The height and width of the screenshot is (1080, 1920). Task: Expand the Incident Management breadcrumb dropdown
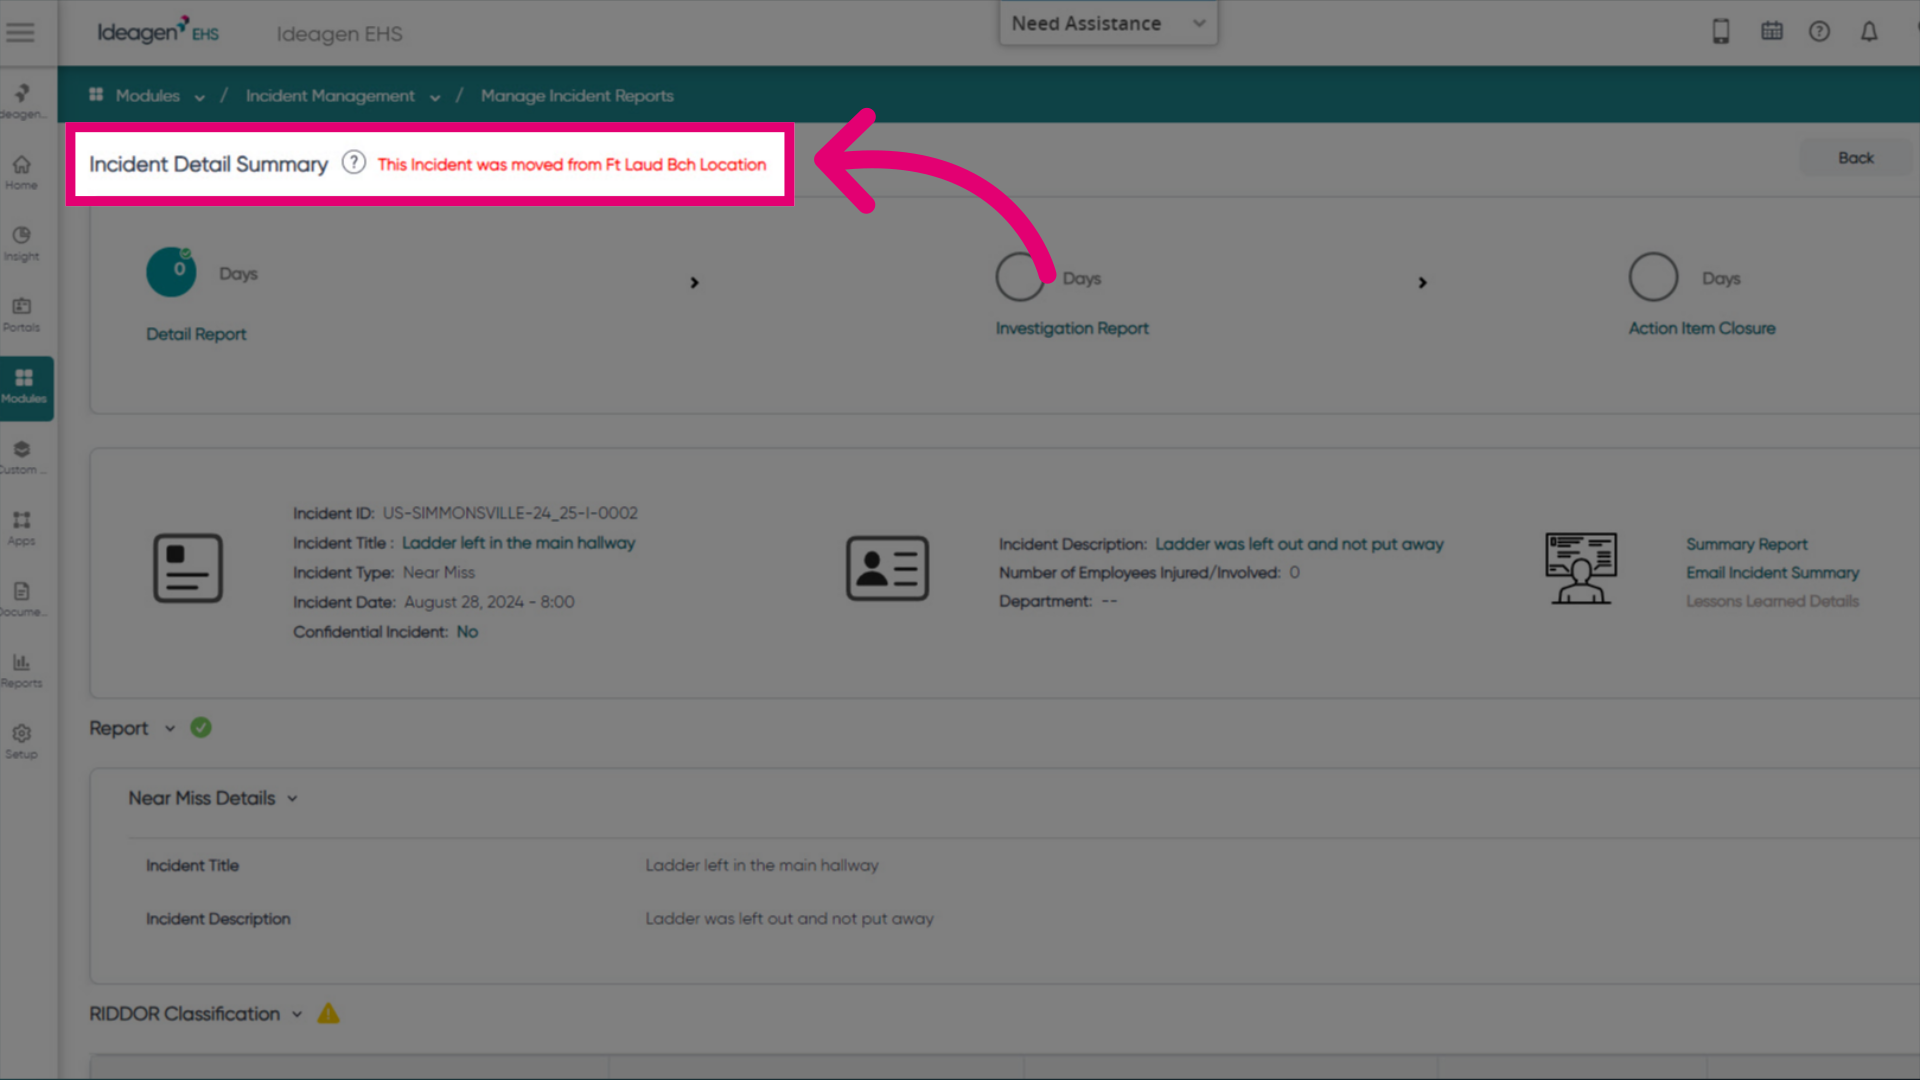pos(435,97)
